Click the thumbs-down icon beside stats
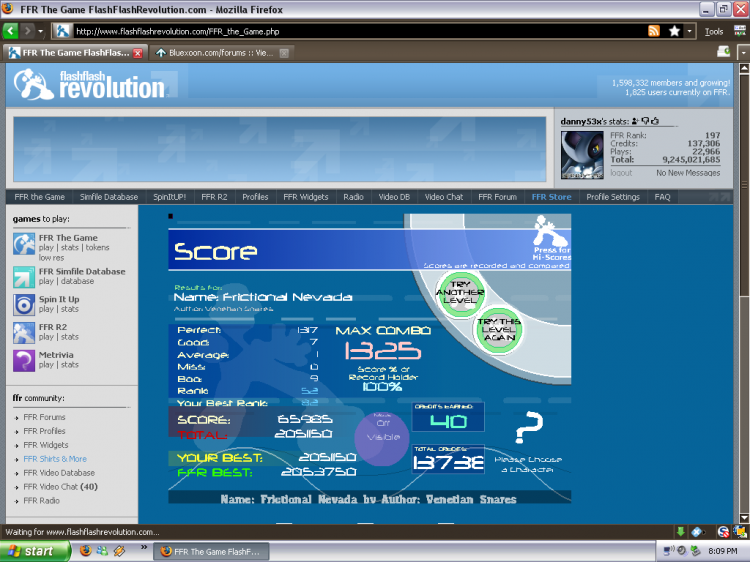 tap(645, 121)
